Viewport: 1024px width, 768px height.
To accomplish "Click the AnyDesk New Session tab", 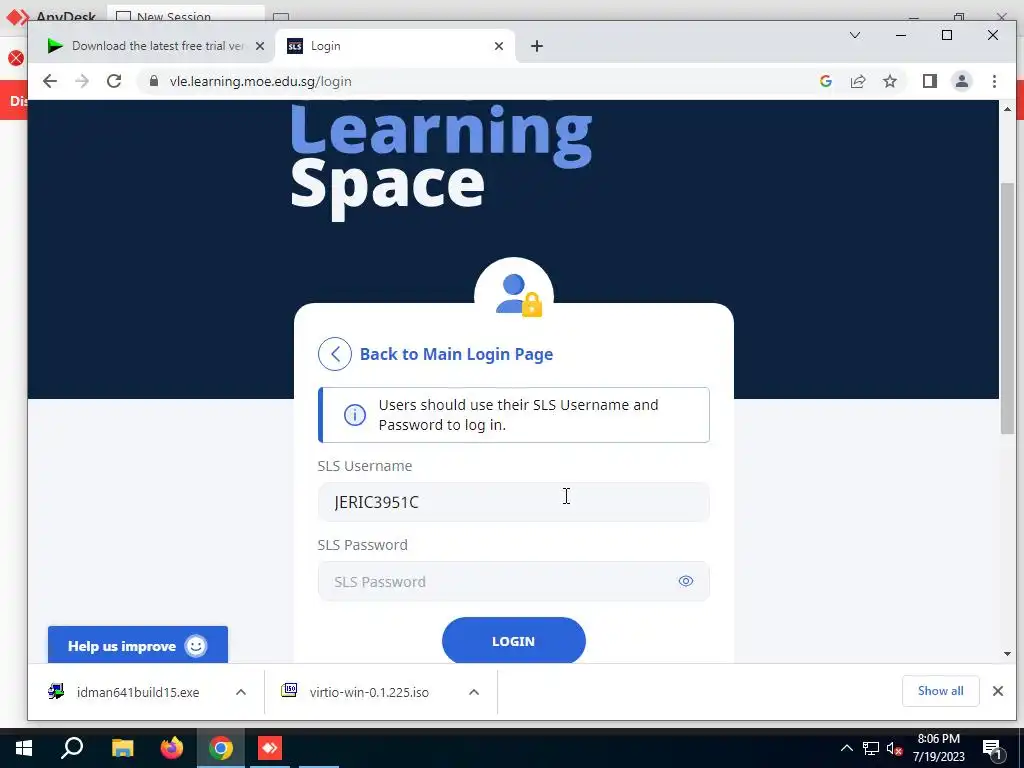I will coord(185,14).
